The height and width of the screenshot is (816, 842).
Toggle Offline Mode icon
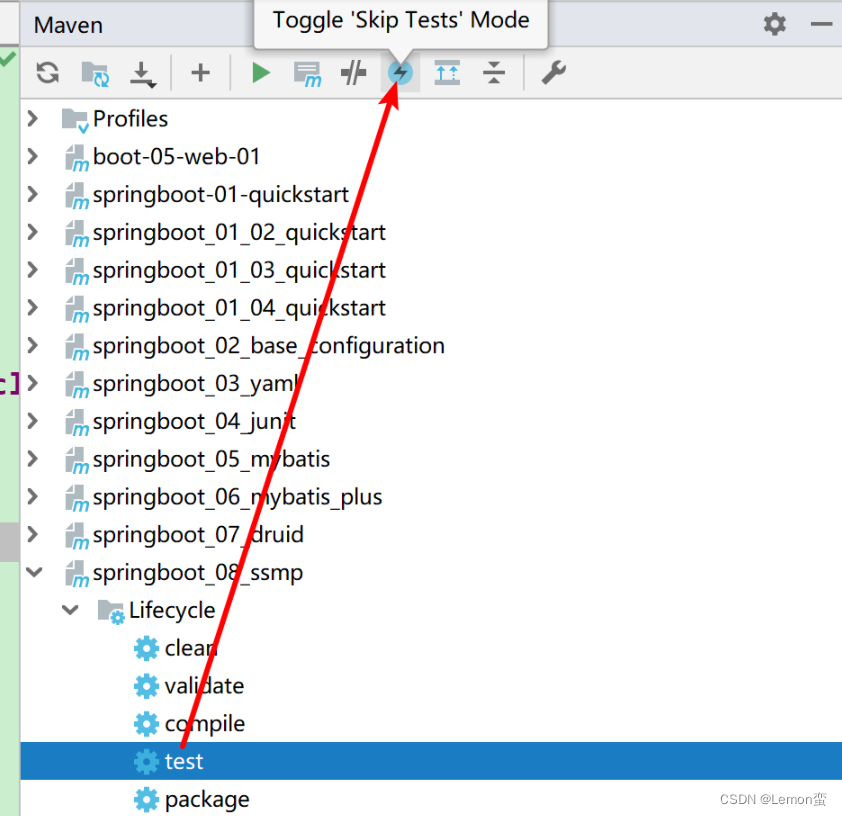point(354,72)
